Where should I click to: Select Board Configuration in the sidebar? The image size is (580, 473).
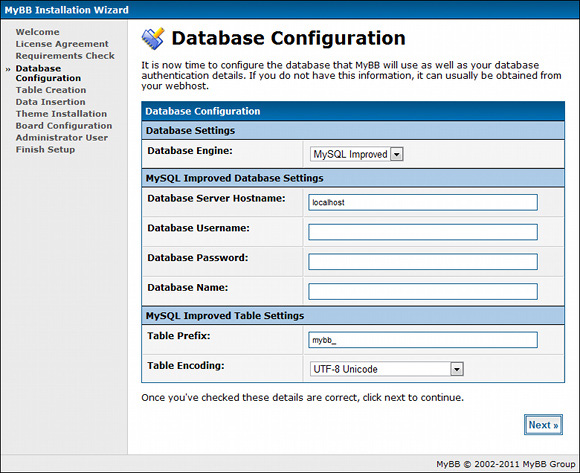click(64, 126)
